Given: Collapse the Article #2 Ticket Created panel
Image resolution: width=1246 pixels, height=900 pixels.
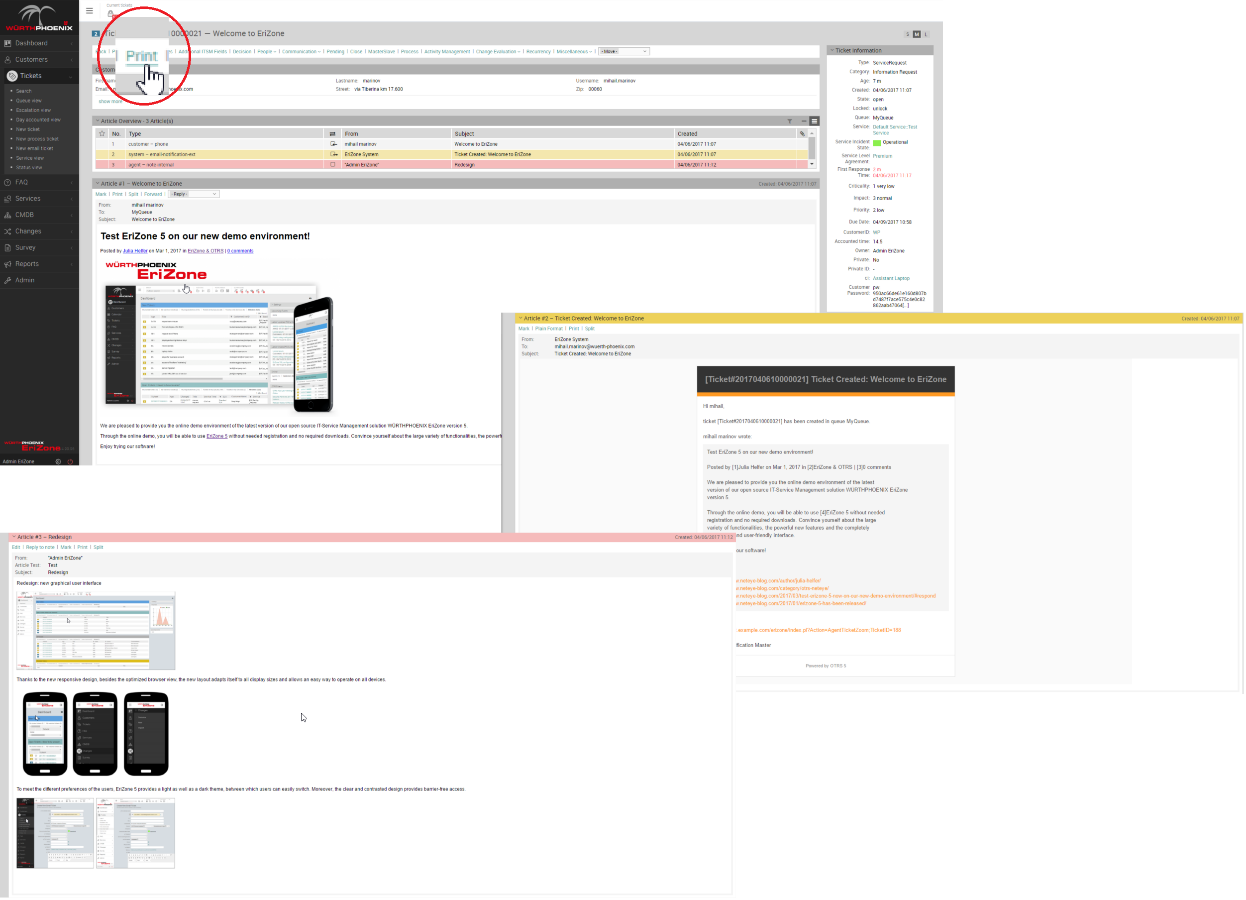Looking at the screenshot, I should 521,318.
